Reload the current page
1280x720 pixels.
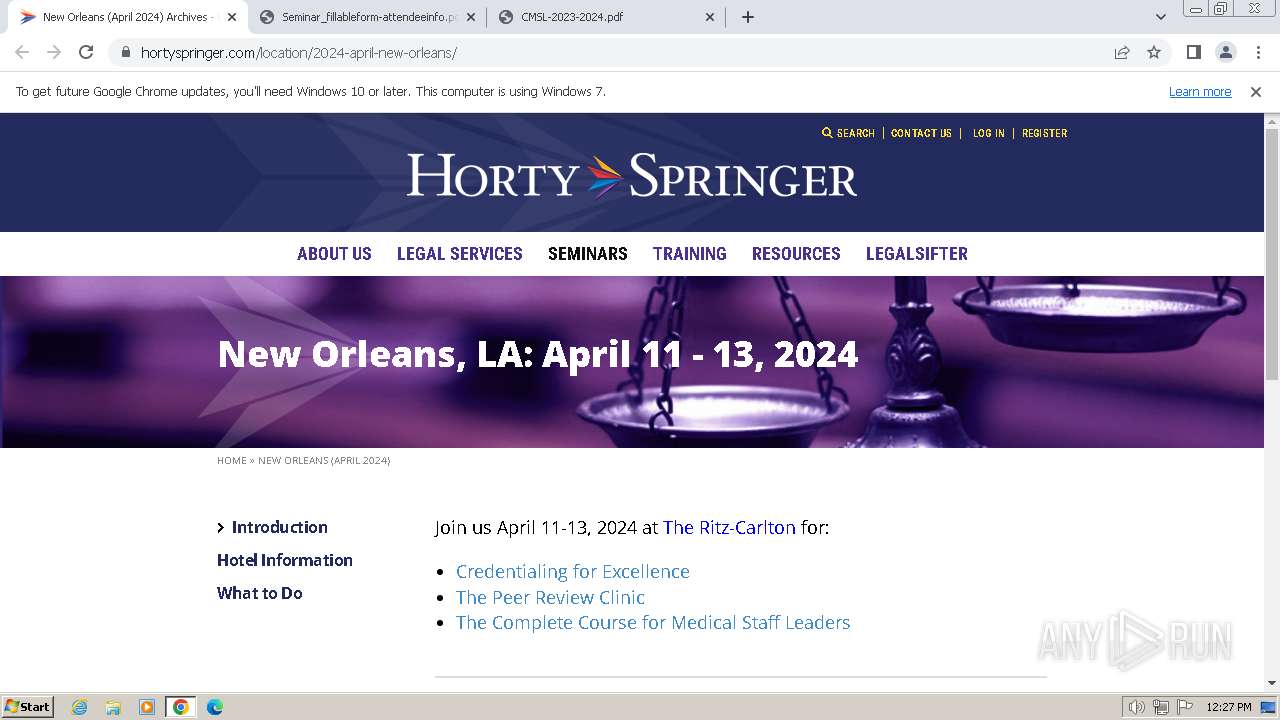point(86,52)
